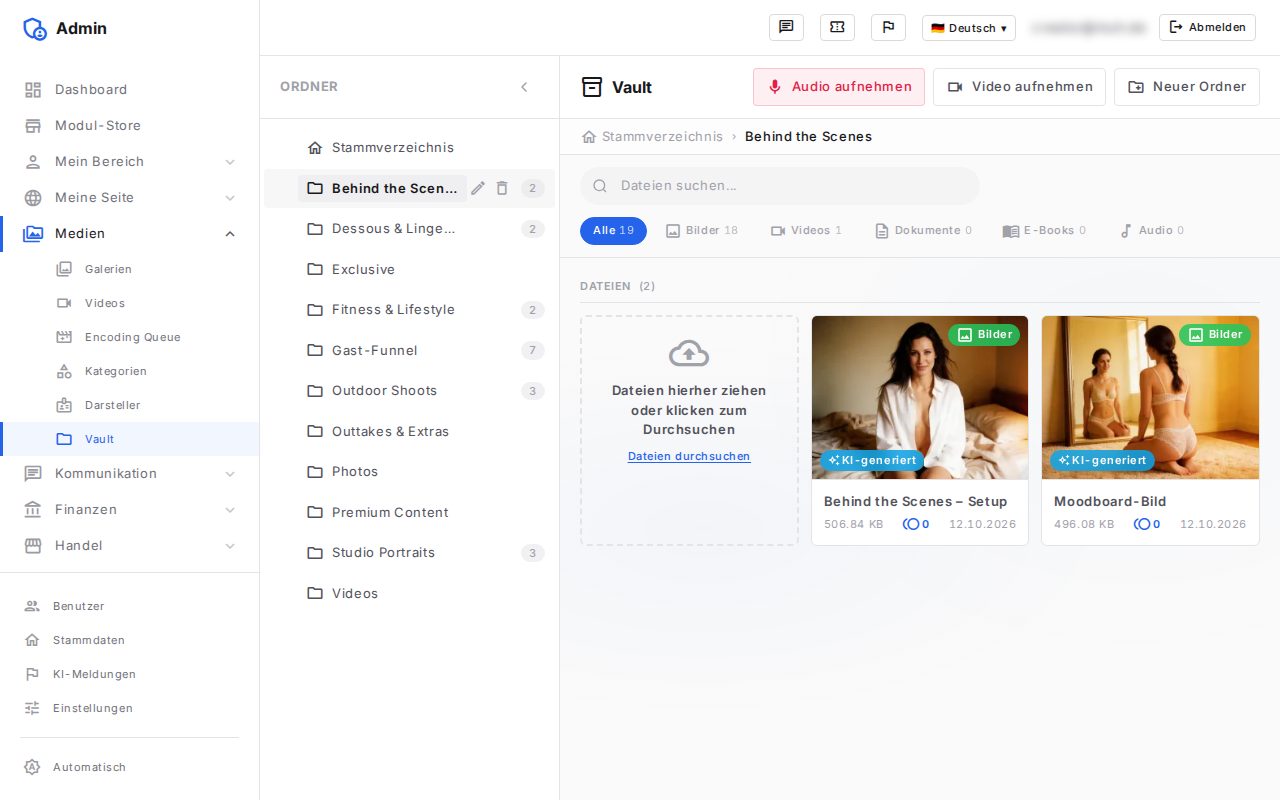This screenshot has width=1280, height=800.
Task: Filter files by Videos tab
Action: (806, 231)
